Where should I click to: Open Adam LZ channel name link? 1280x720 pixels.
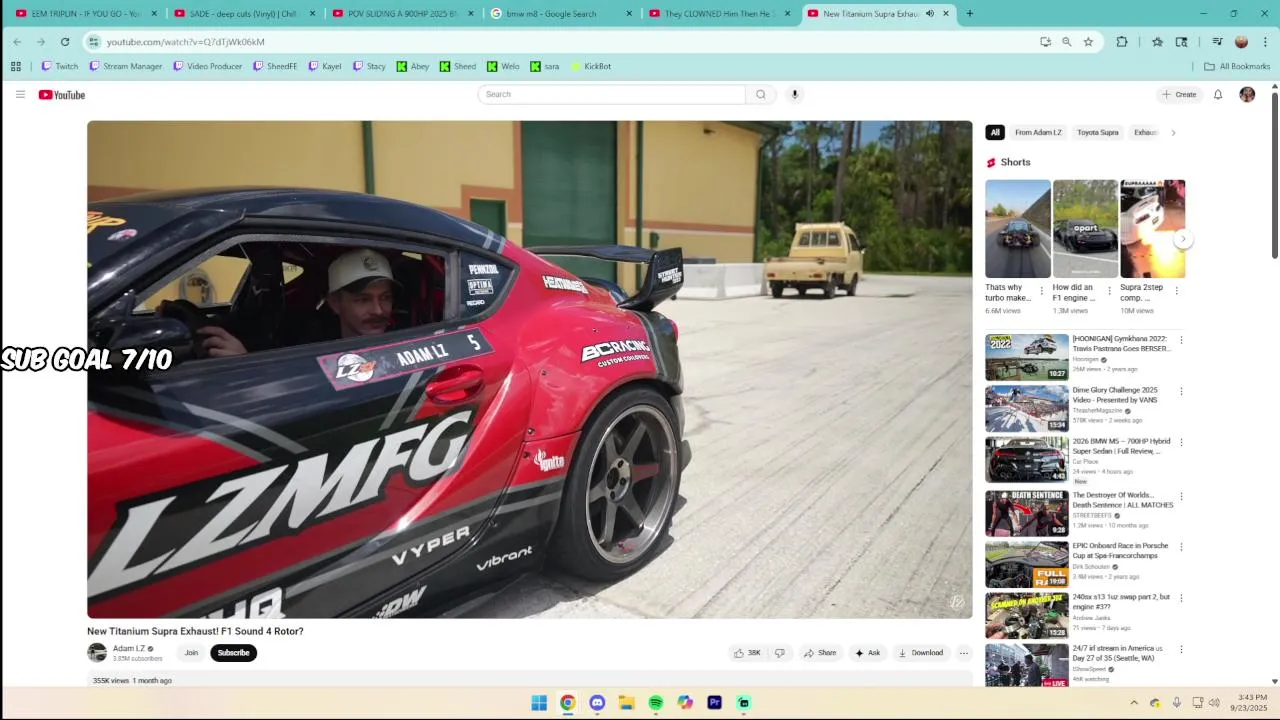[129, 649]
